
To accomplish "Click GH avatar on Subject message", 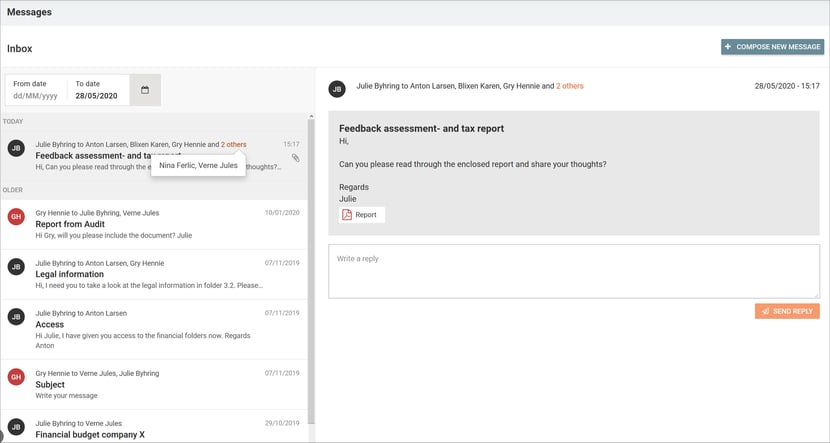I will coord(16,377).
